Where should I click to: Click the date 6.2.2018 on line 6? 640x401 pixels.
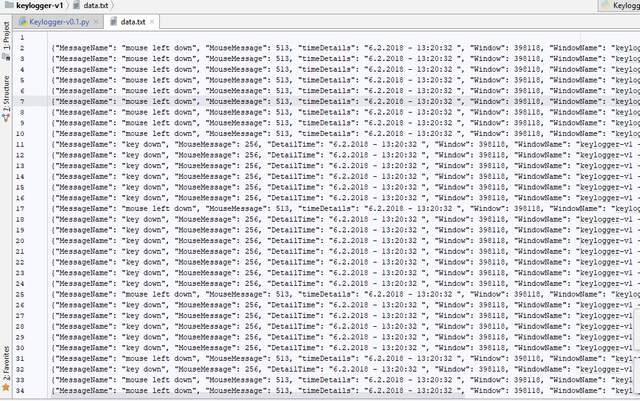tap(386, 91)
